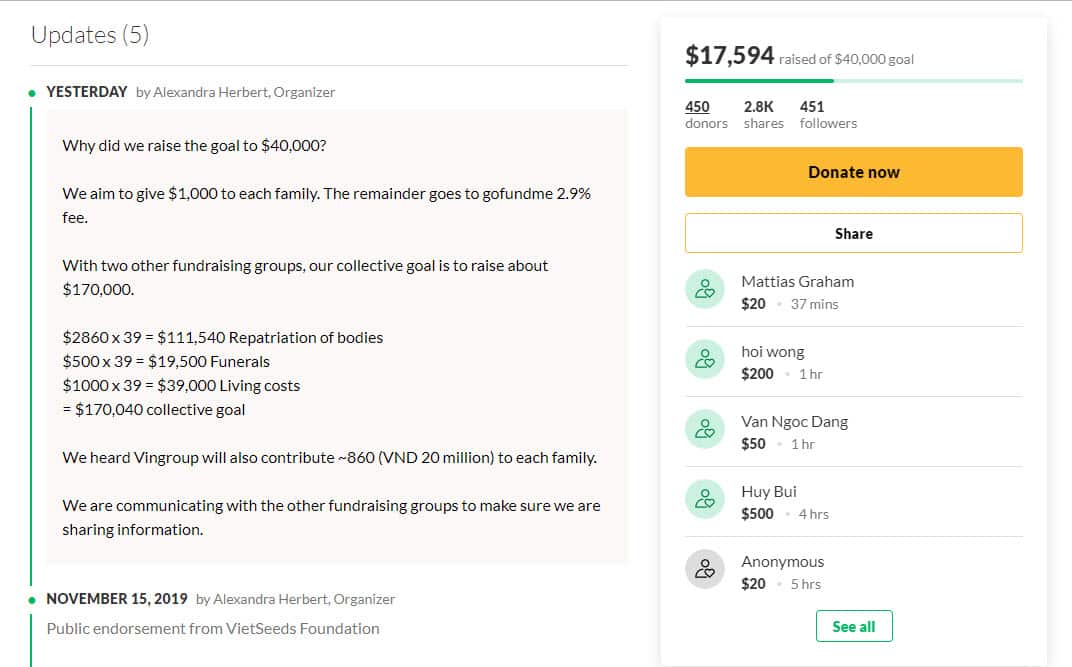1072x667 pixels.
Task: Click the $17,594 raised amount
Action: 729,55
